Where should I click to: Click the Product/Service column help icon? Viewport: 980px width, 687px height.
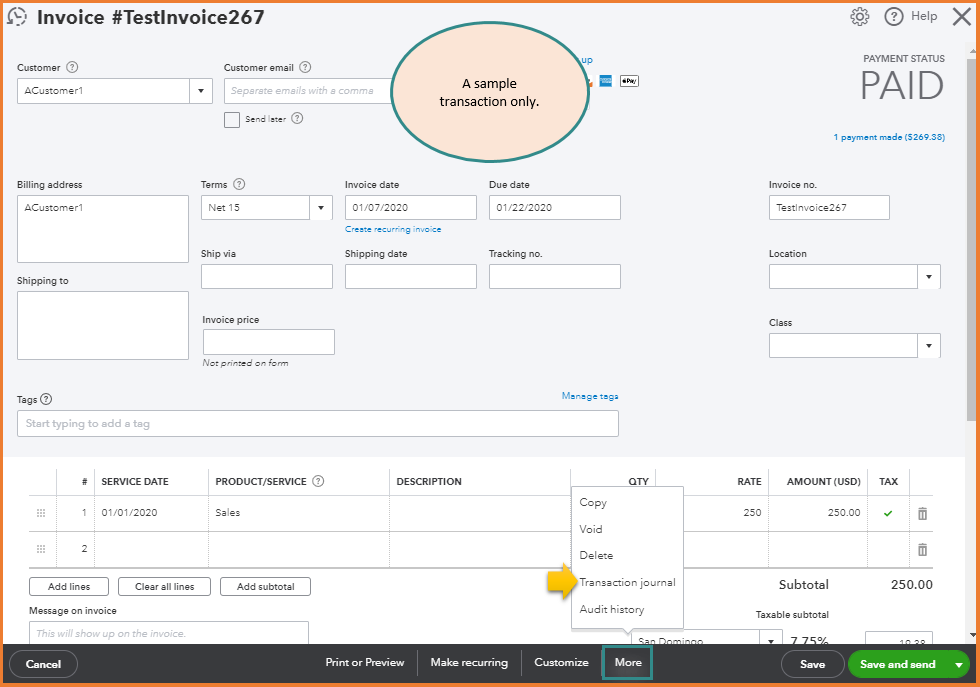[x=318, y=481]
